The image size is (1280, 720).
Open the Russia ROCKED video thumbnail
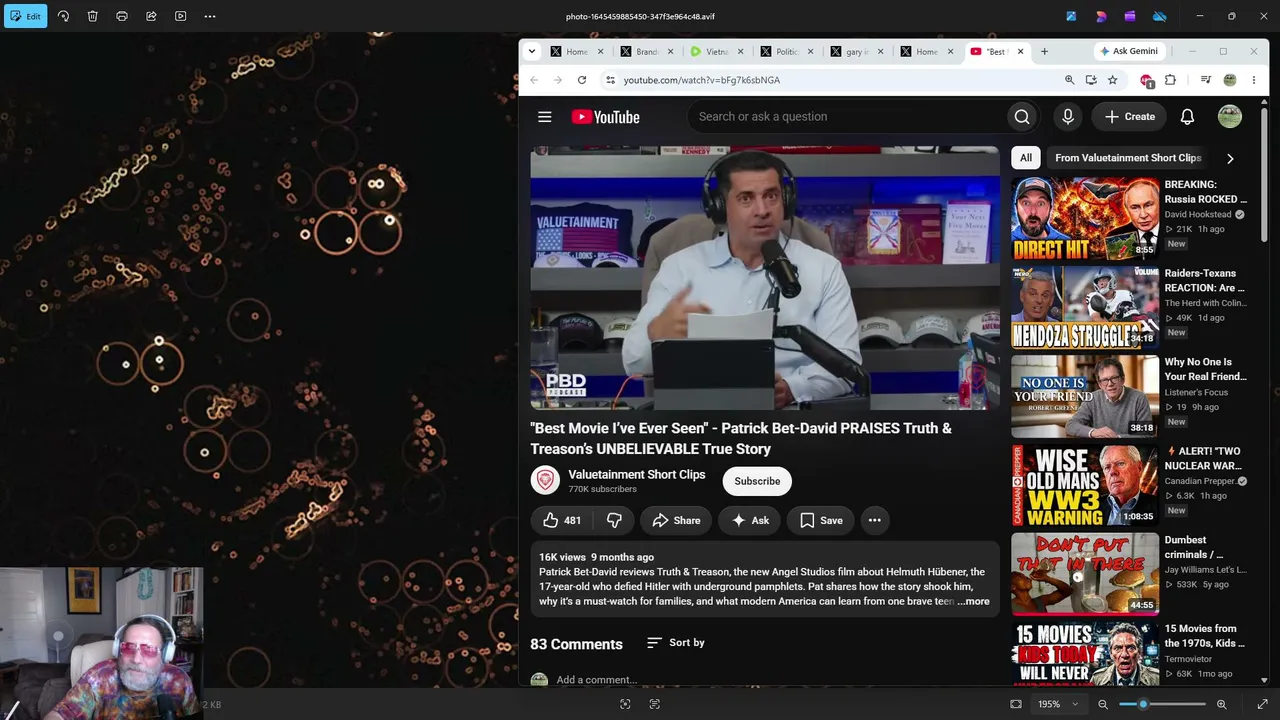pyautogui.click(x=1085, y=219)
